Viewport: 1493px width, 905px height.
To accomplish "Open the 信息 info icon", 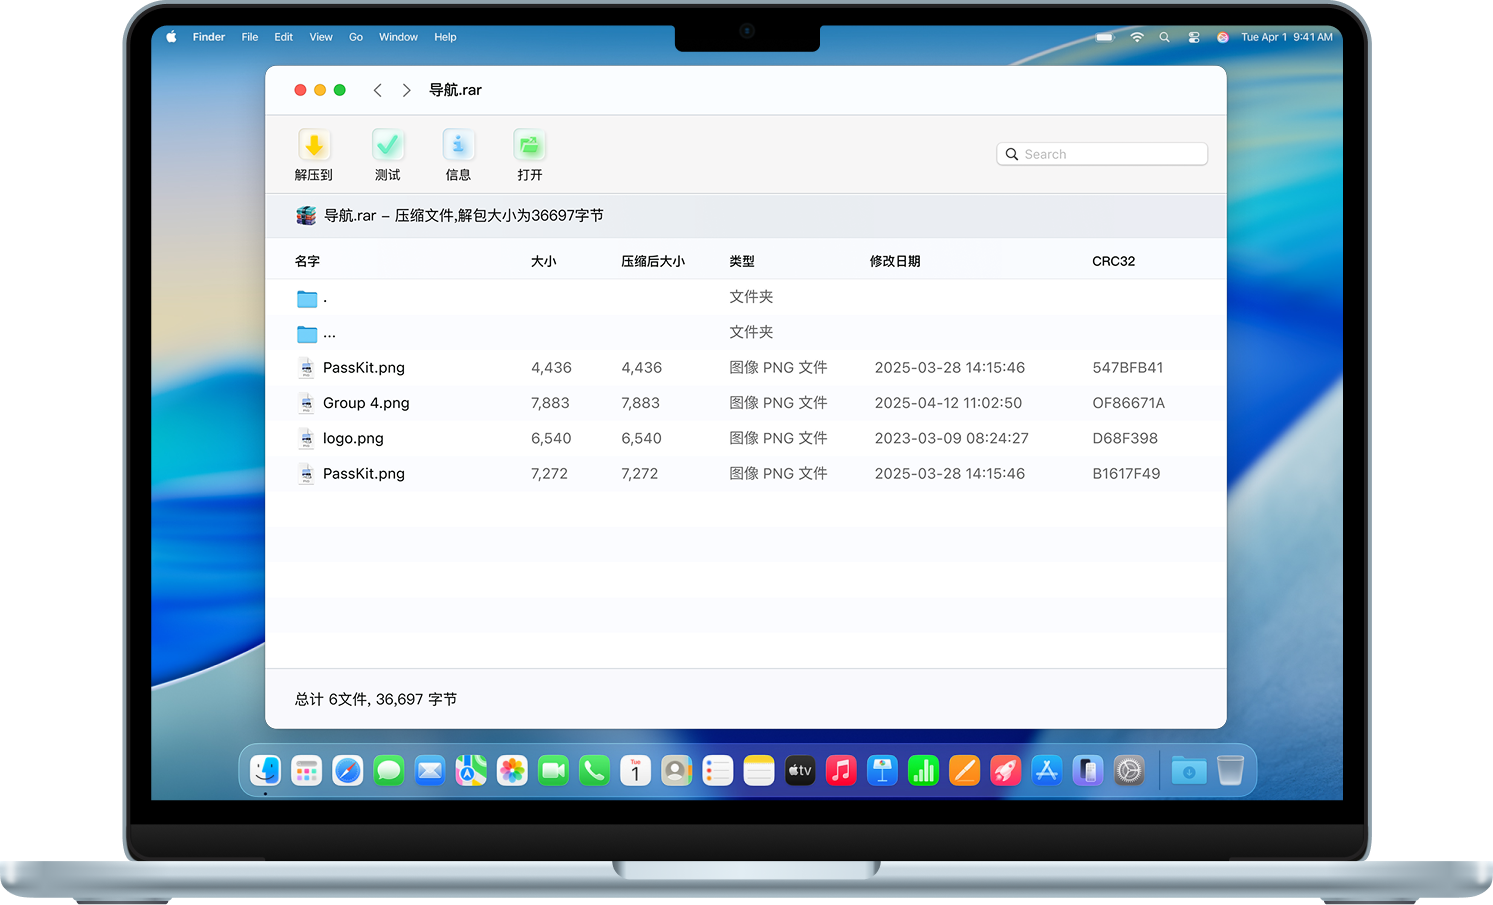I will (x=458, y=146).
